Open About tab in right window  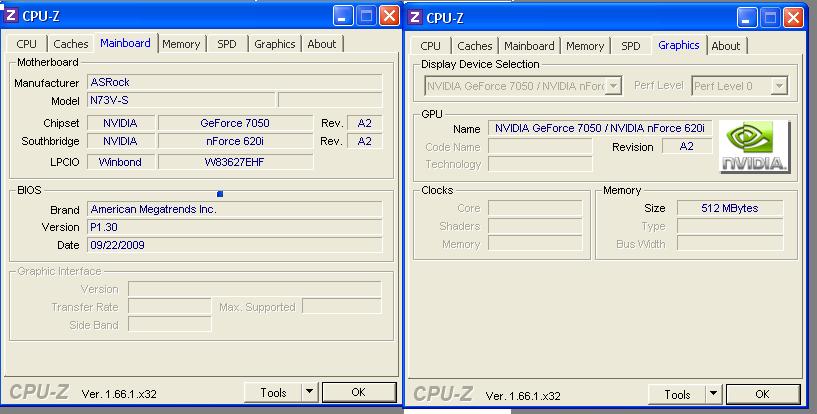pyautogui.click(x=726, y=46)
